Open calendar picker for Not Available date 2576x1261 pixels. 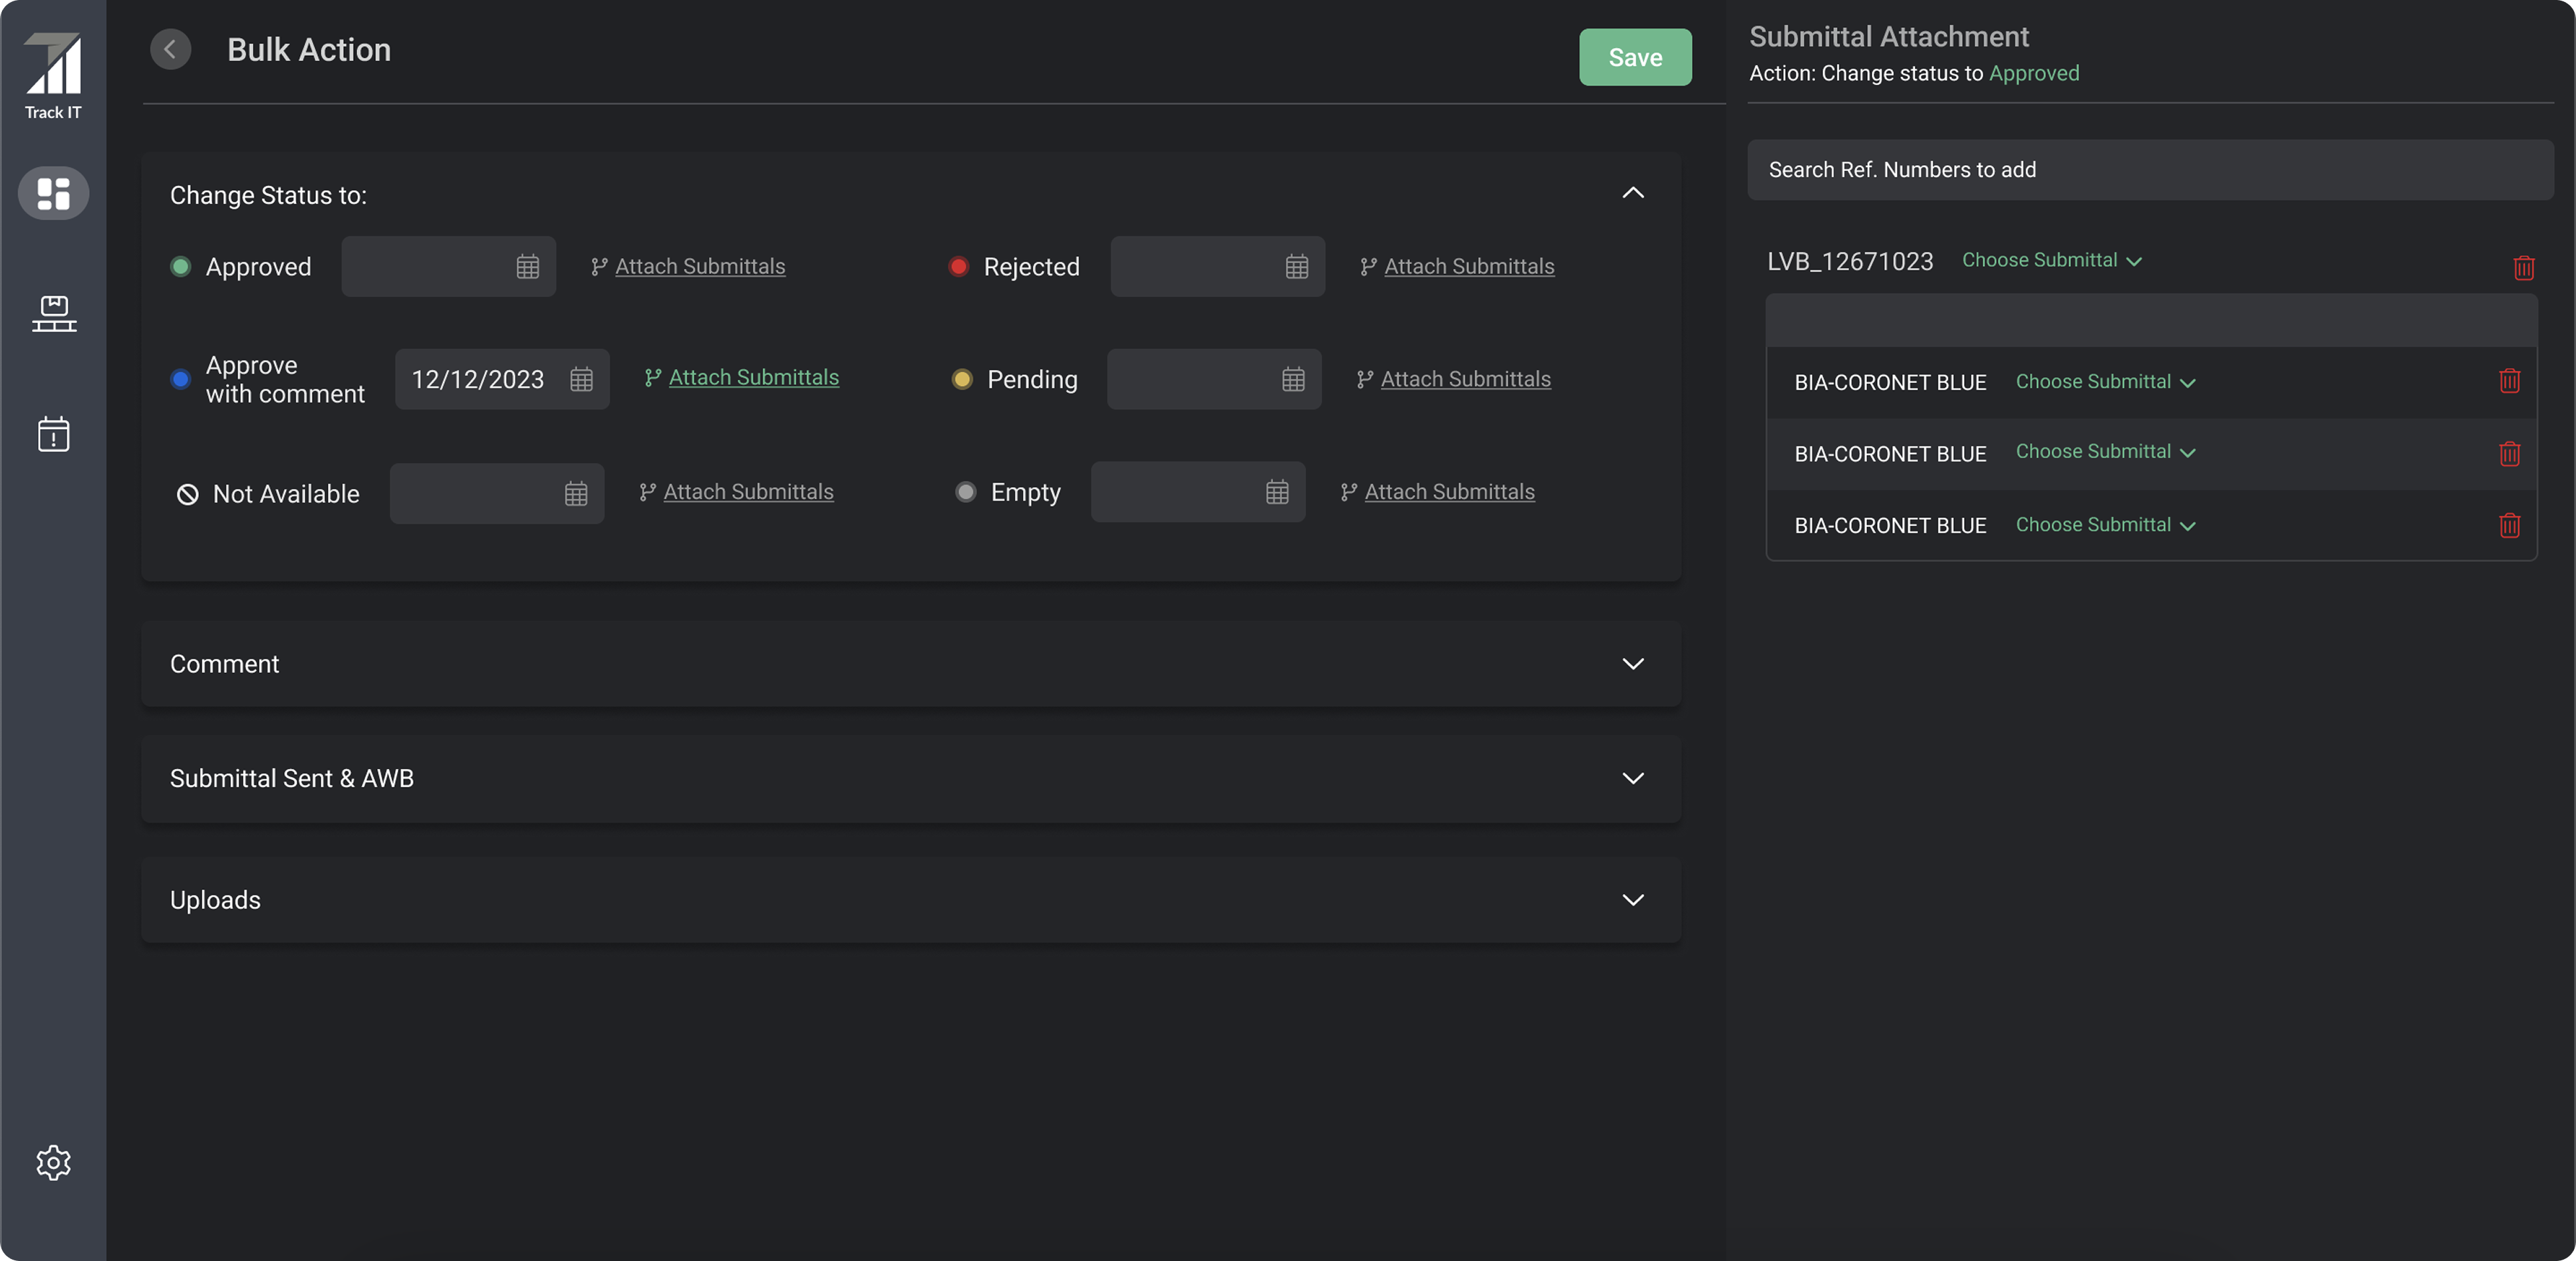tap(575, 493)
